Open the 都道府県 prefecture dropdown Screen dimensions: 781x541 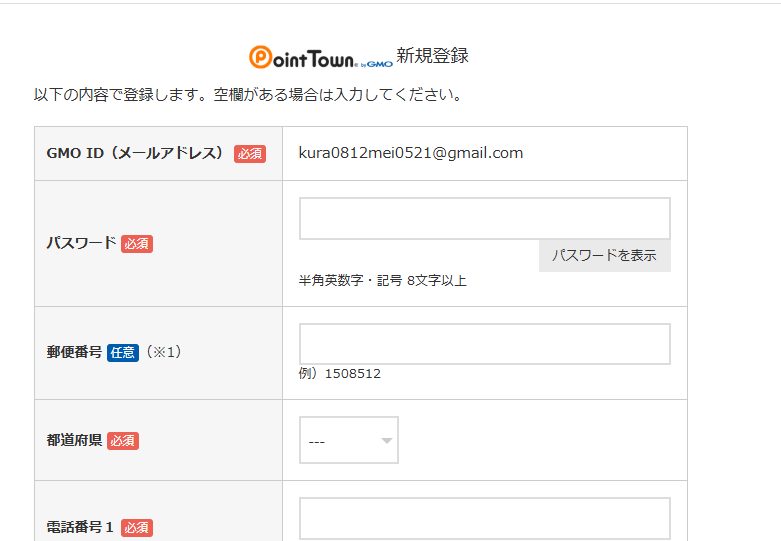pyautogui.click(x=349, y=440)
